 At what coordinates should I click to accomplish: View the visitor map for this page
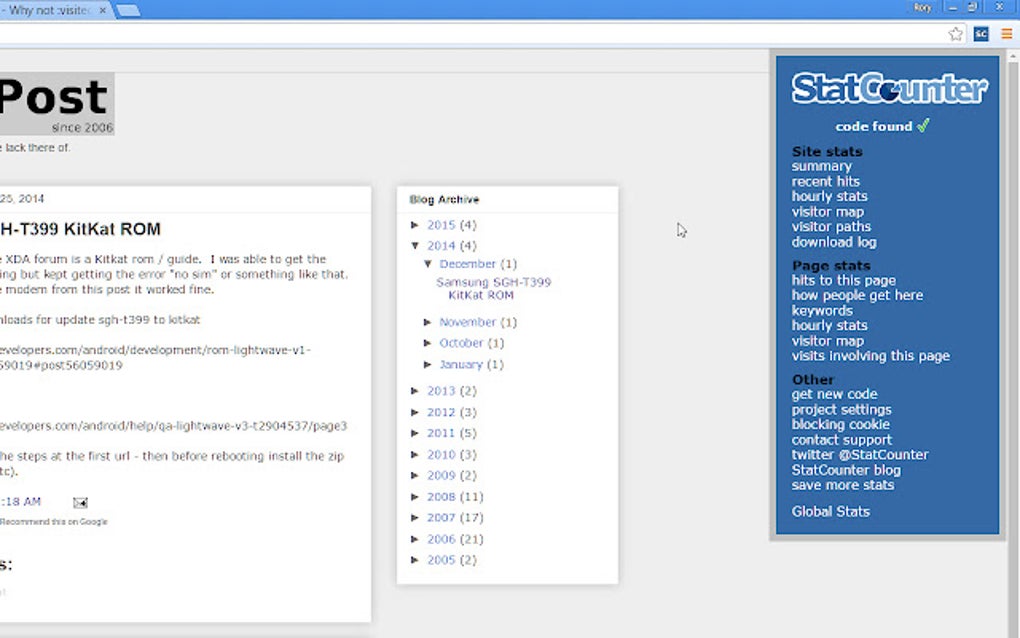827,340
